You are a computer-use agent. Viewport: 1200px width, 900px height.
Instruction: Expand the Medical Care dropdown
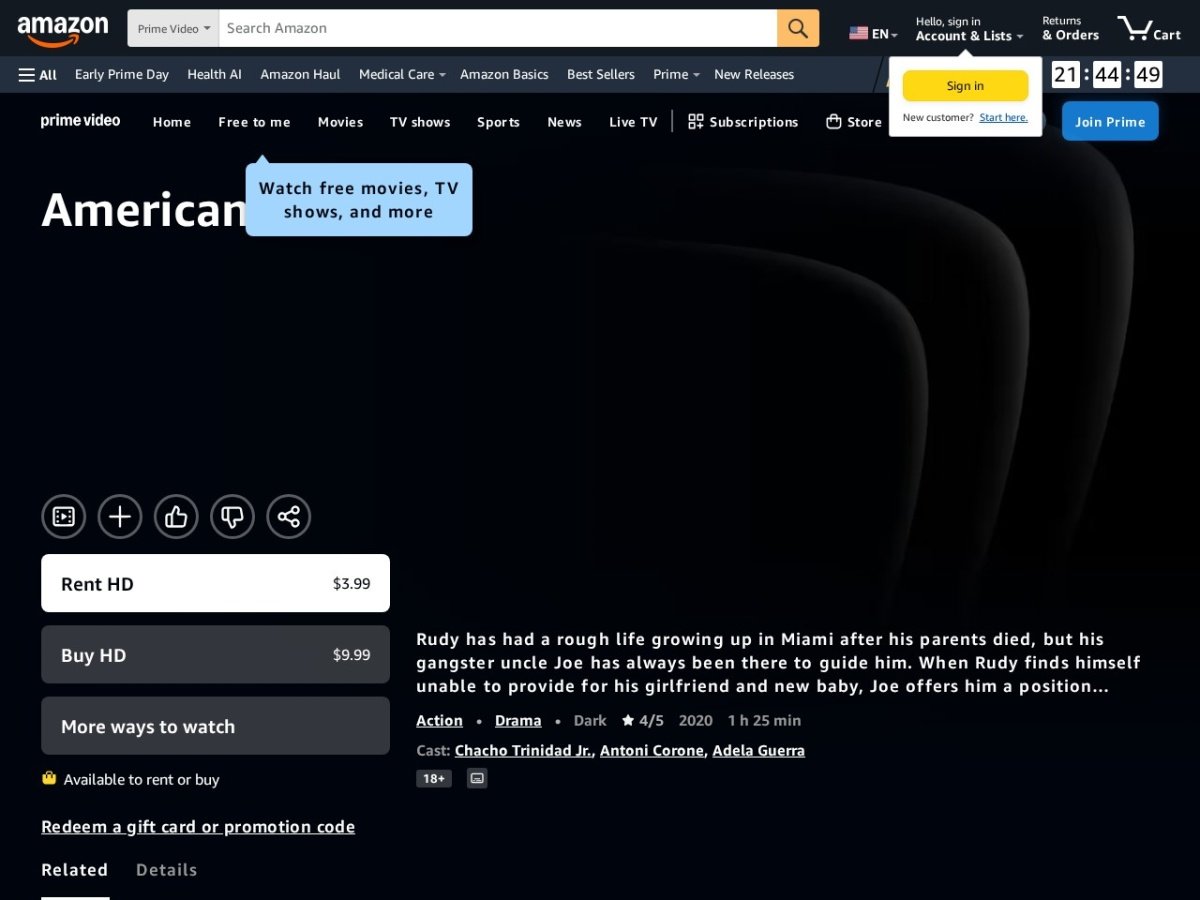tap(402, 75)
